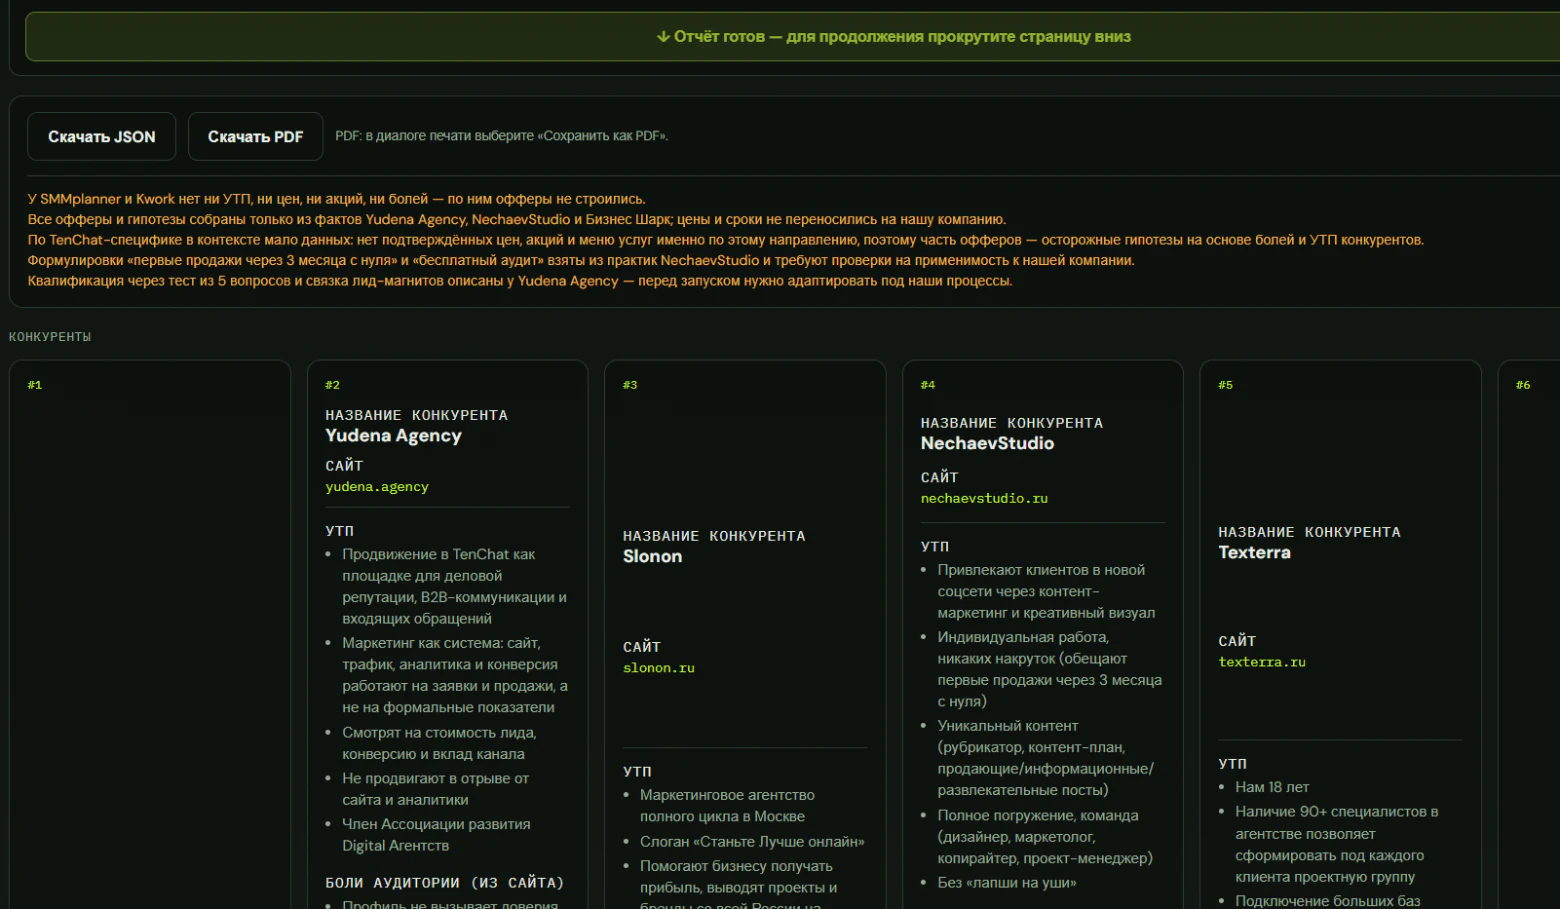Select the note line «Все офферы и гипотезы»

pyautogui.click(x=517, y=220)
